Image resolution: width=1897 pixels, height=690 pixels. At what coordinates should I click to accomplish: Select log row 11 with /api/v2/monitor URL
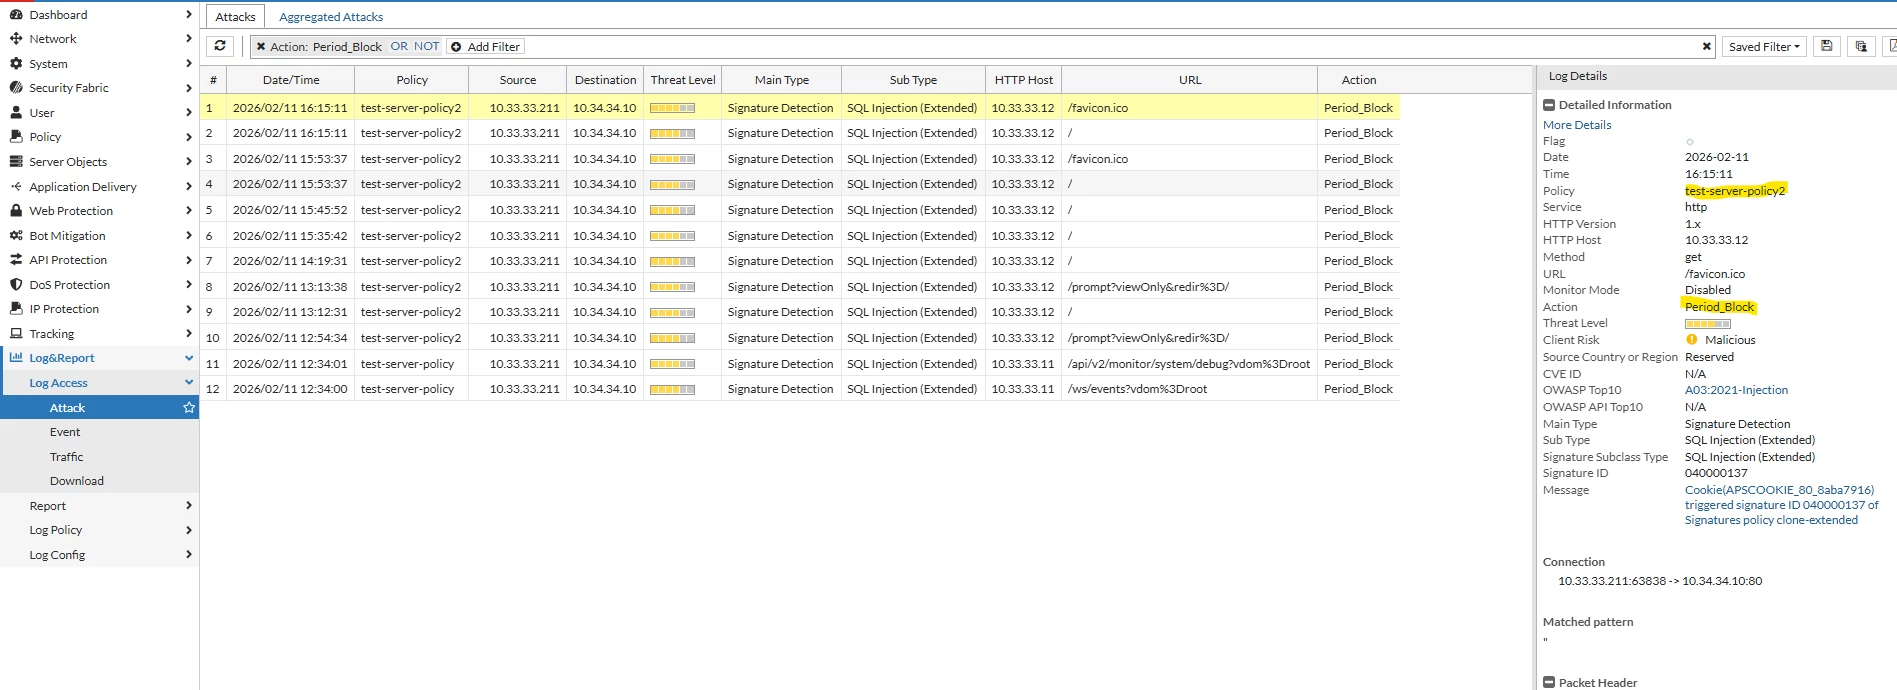click(x=800, y=364)
